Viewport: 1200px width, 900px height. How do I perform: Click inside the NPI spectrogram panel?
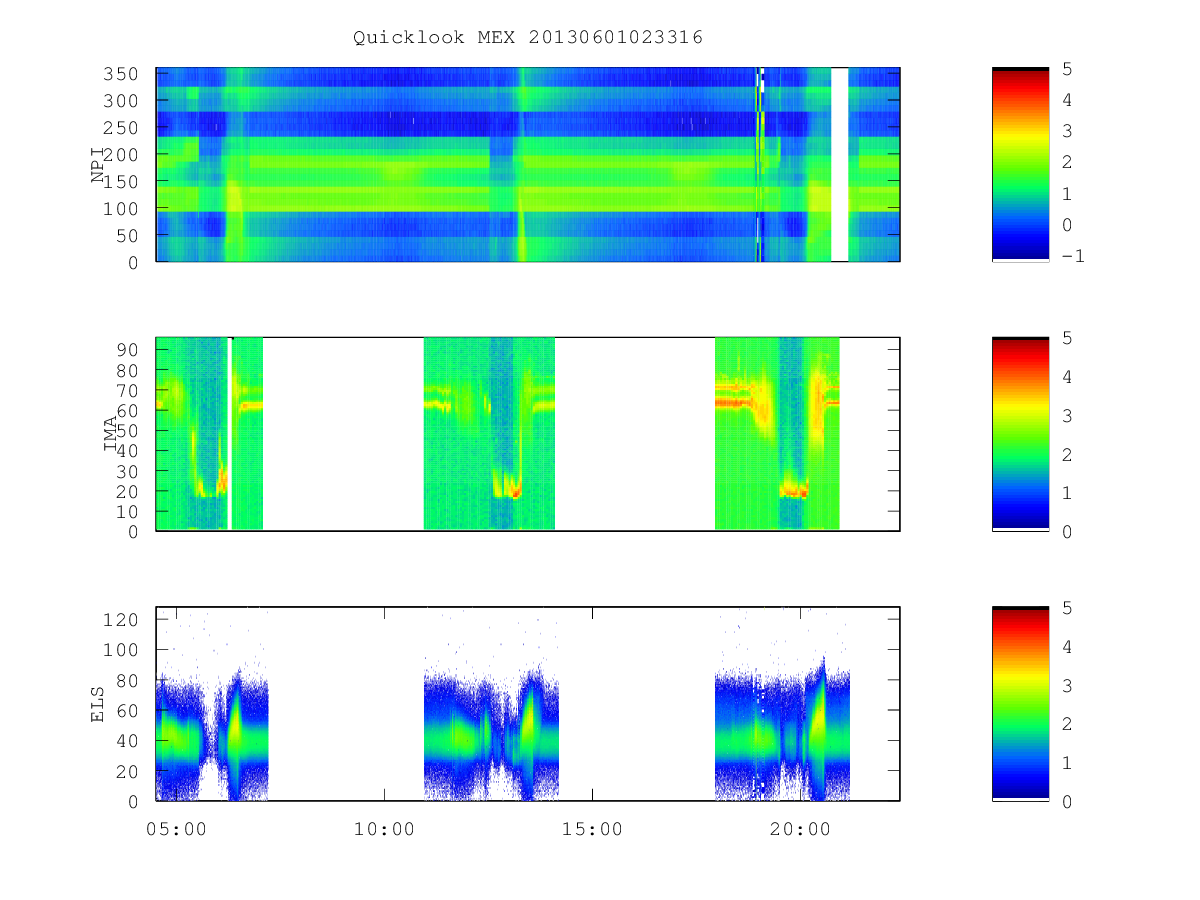pos(528,164)
